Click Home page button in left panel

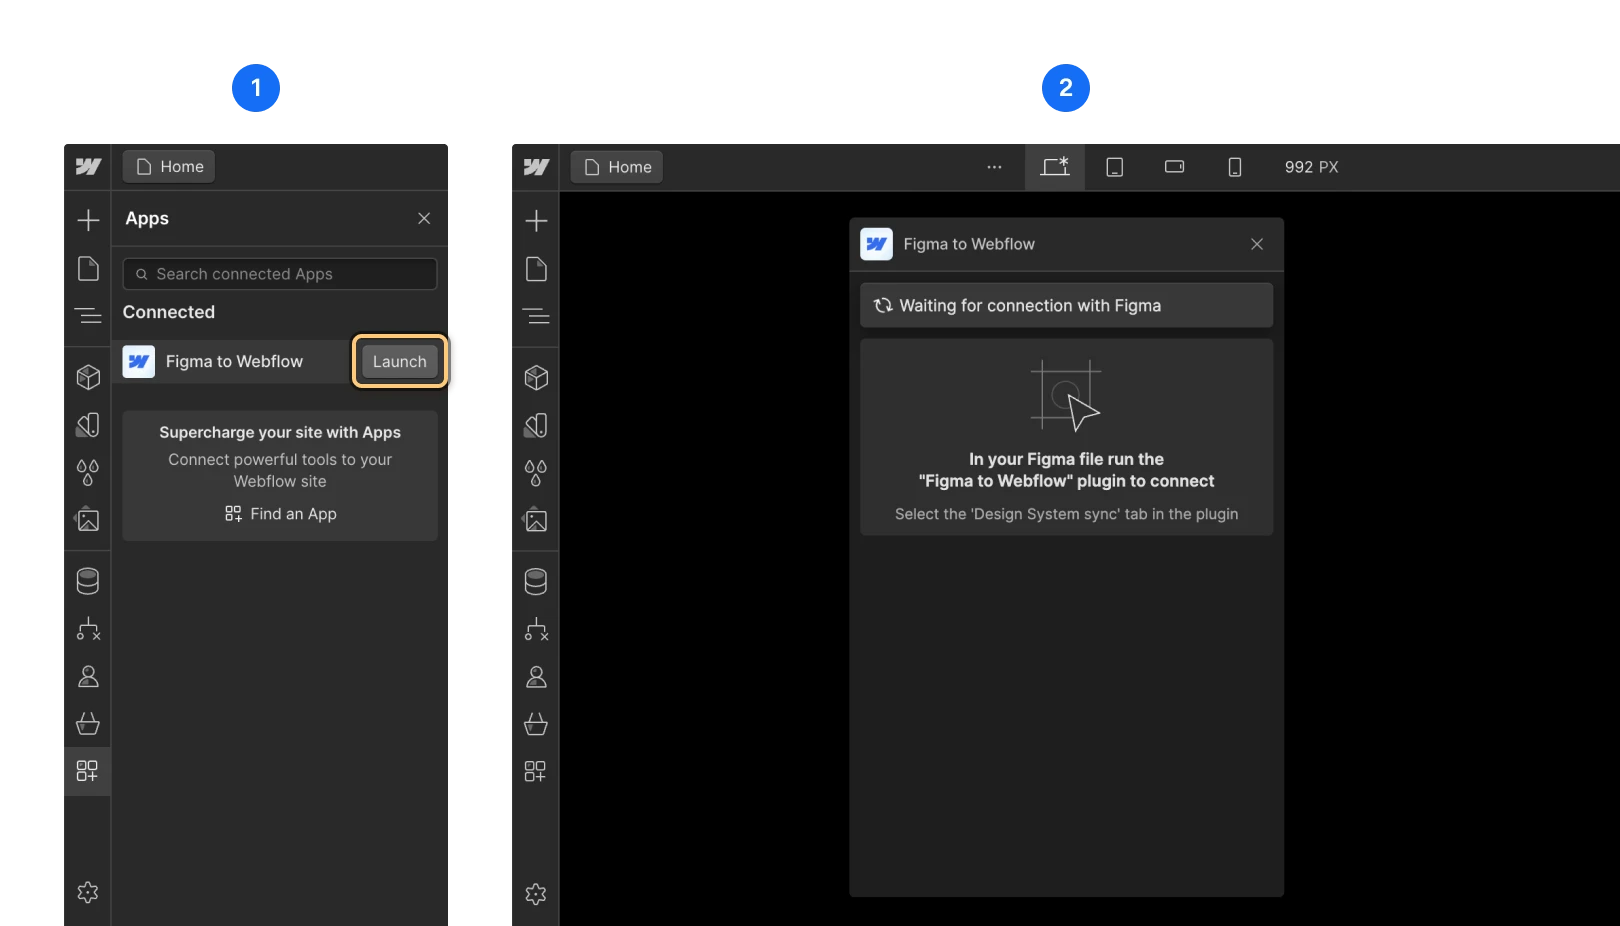pyautogui.click(x=169, y=167)
